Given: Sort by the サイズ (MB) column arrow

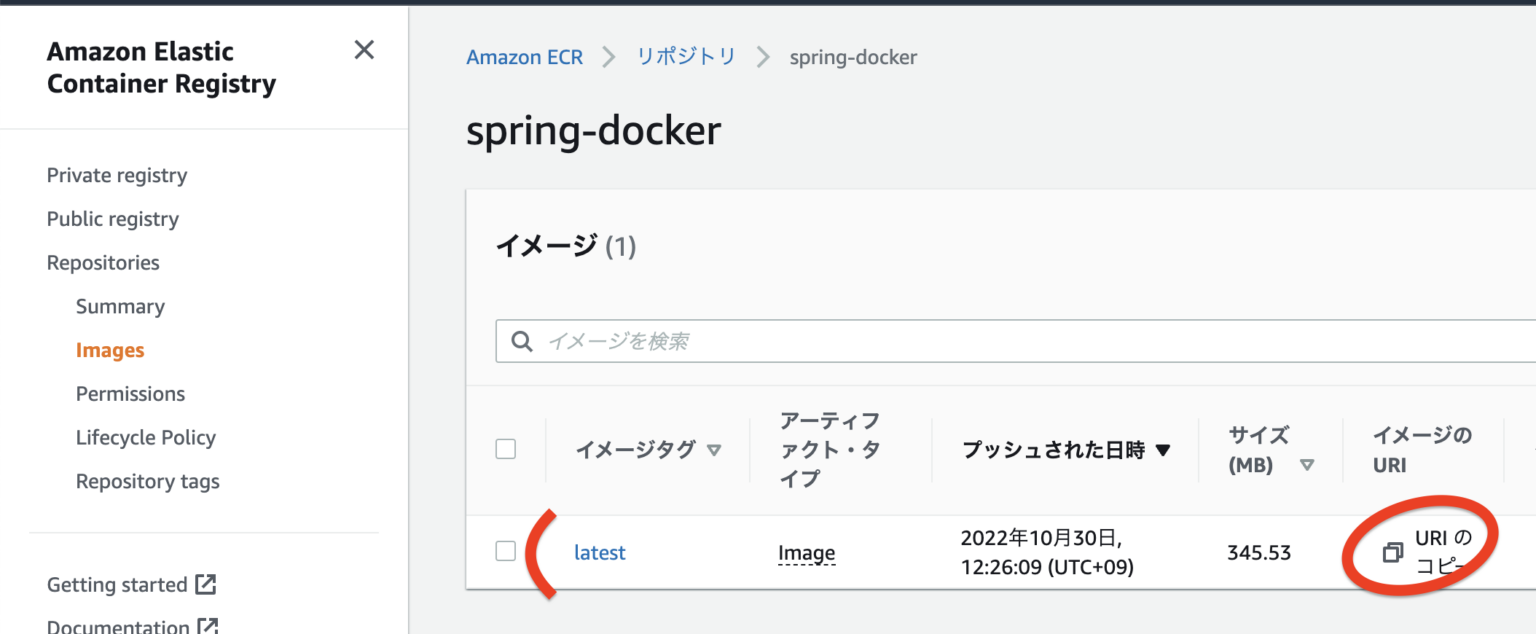Looking at the screenshot, I should (1308, 464).
